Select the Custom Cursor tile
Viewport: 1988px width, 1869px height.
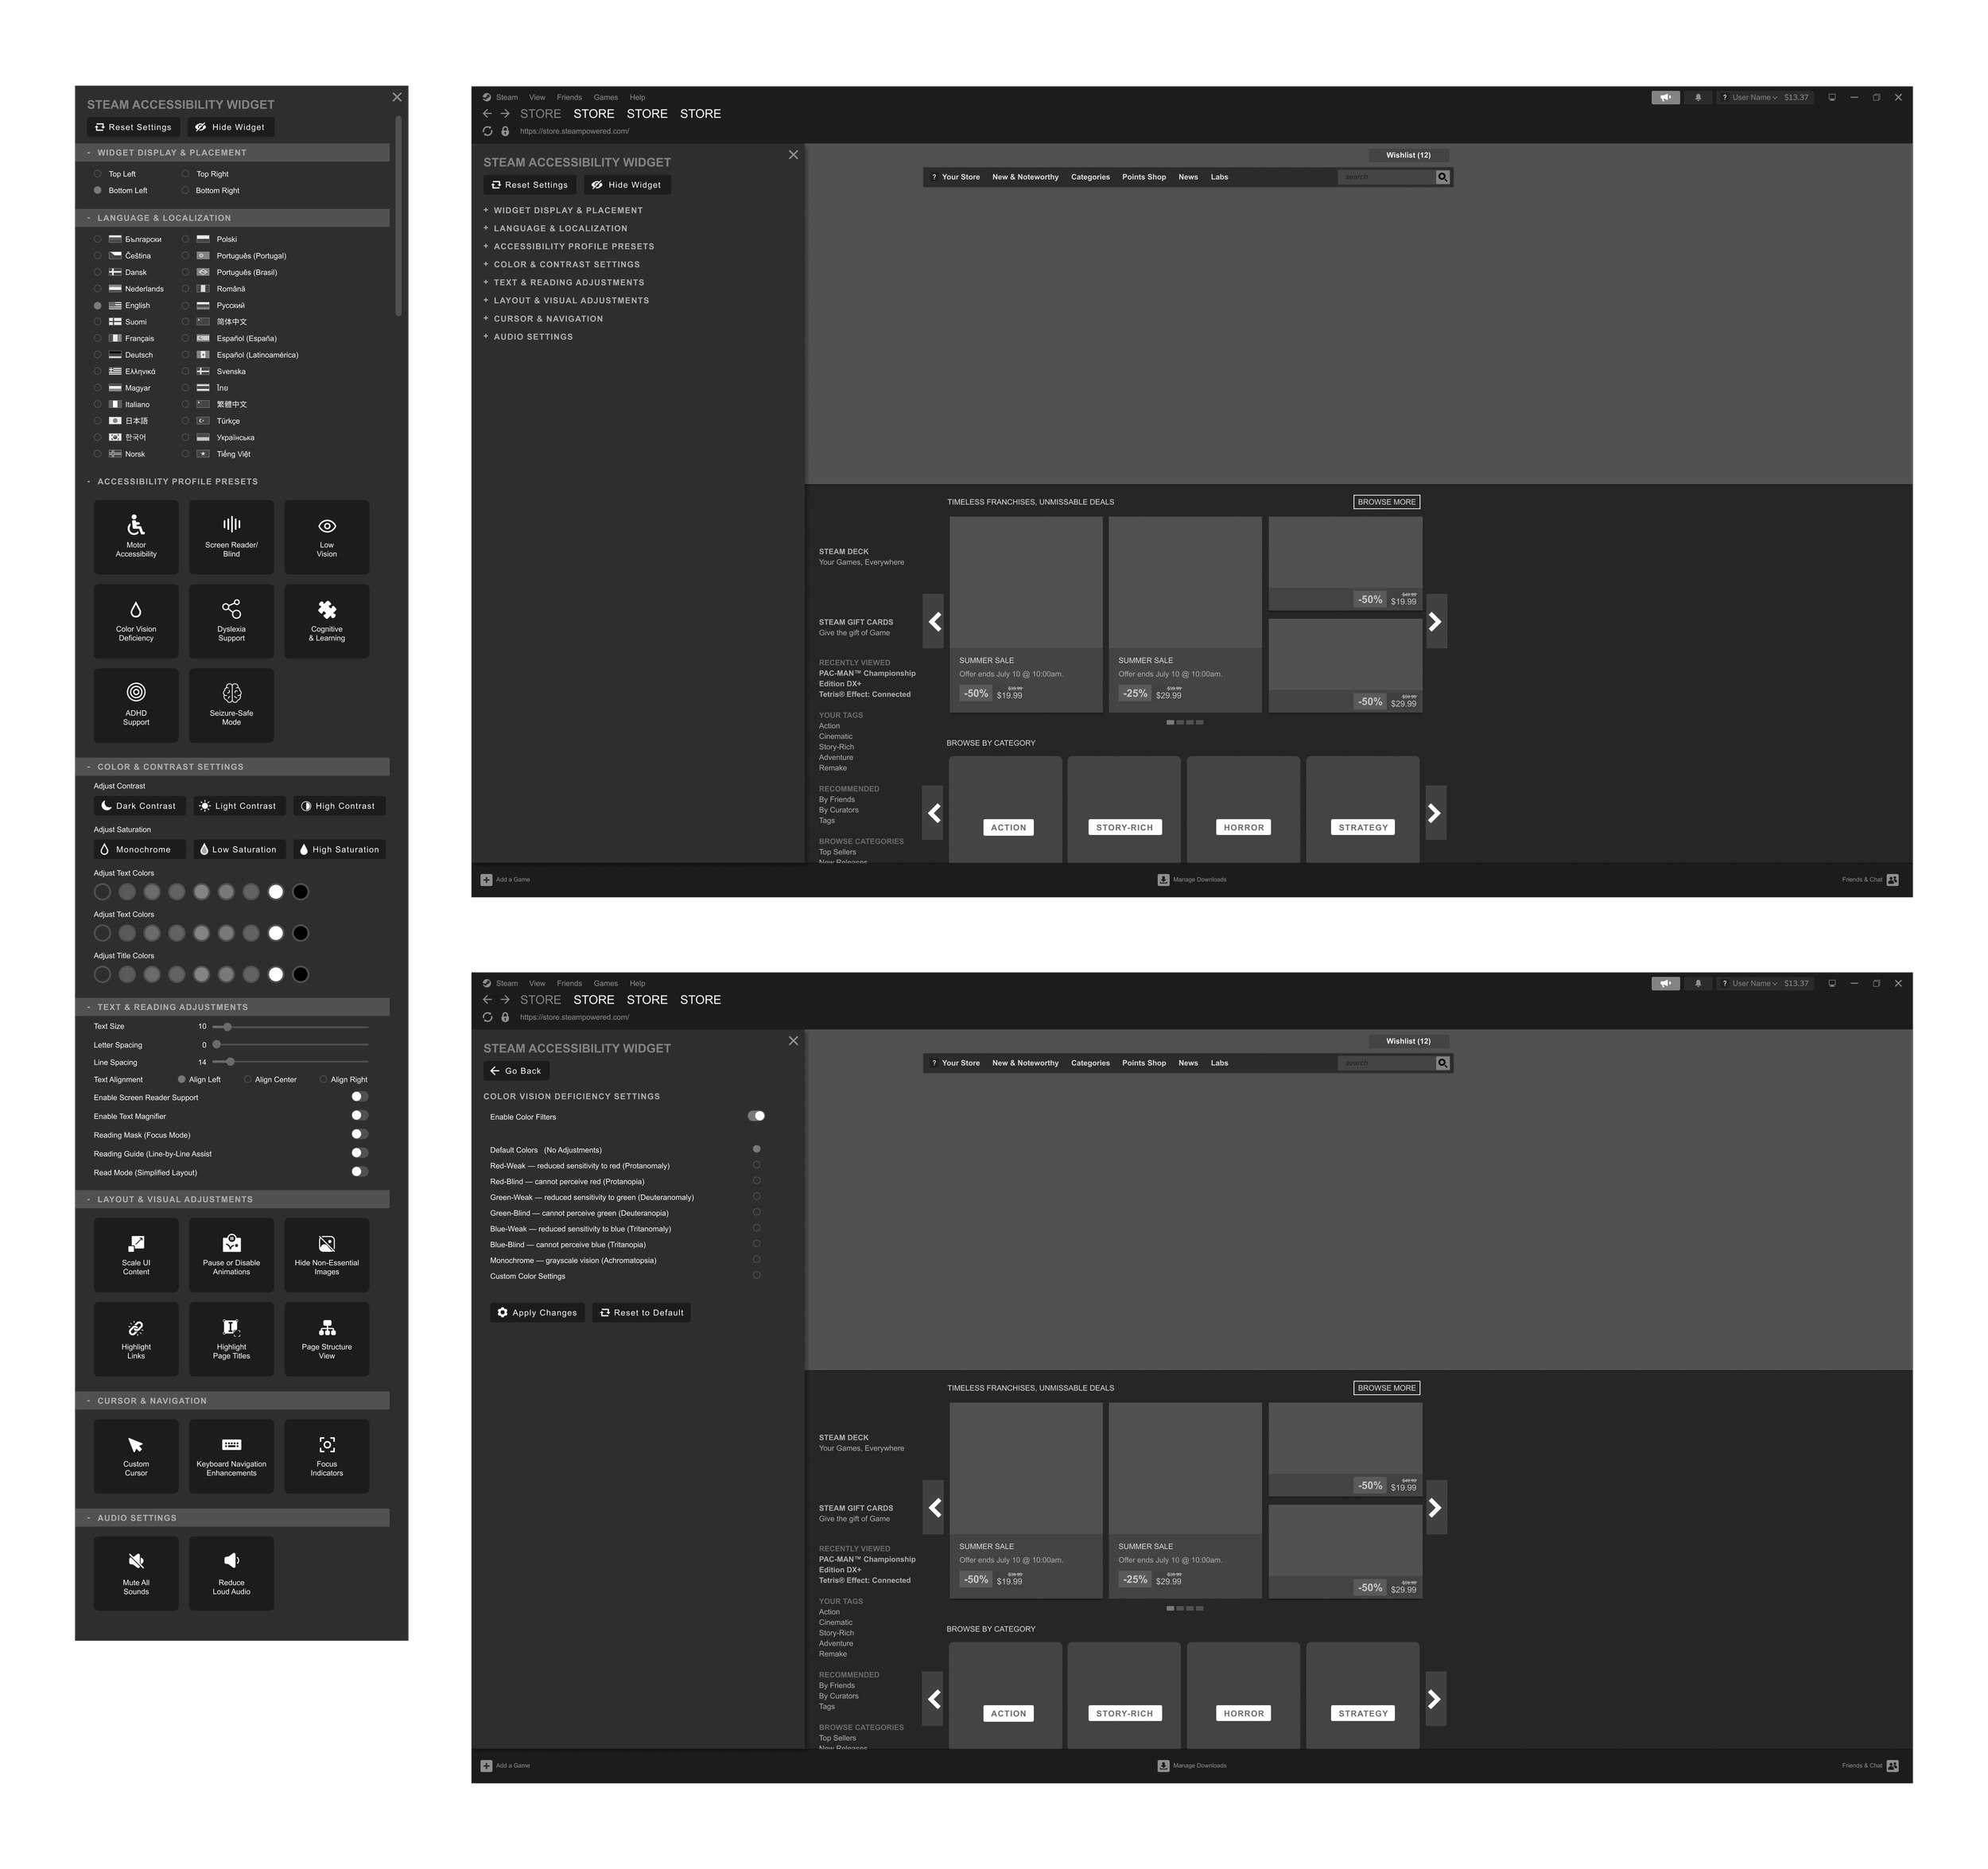(x=136, y=1456)
